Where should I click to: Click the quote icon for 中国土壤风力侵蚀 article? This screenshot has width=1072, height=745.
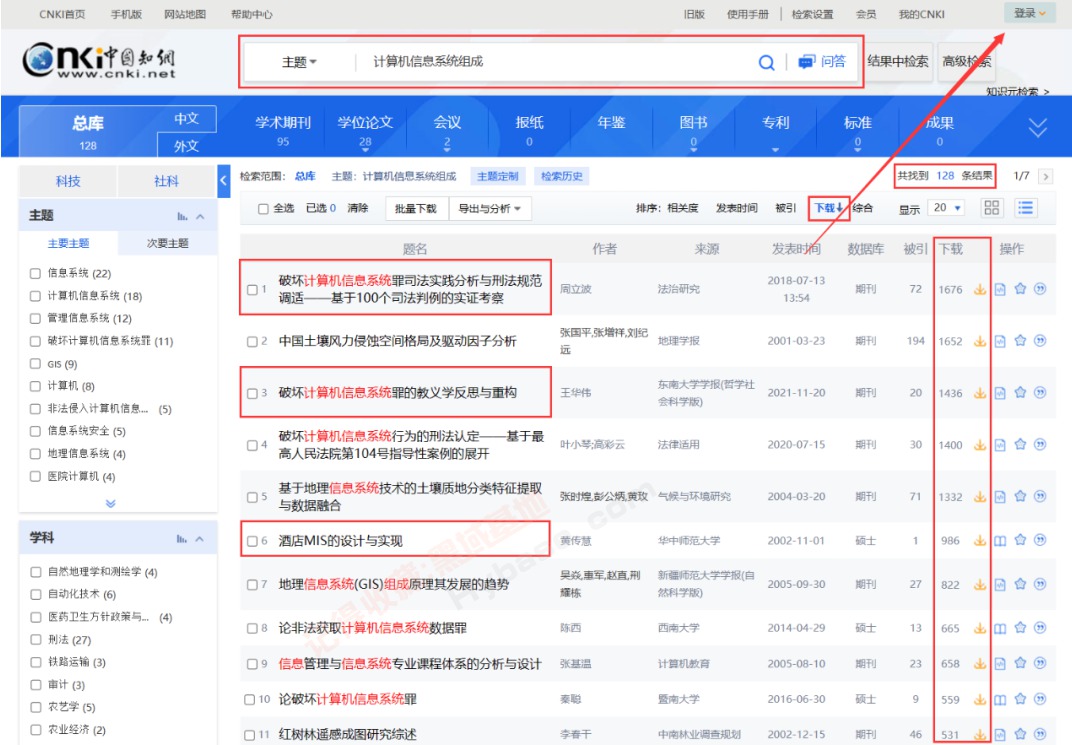pyautogui.click(x=1040, y=341)
